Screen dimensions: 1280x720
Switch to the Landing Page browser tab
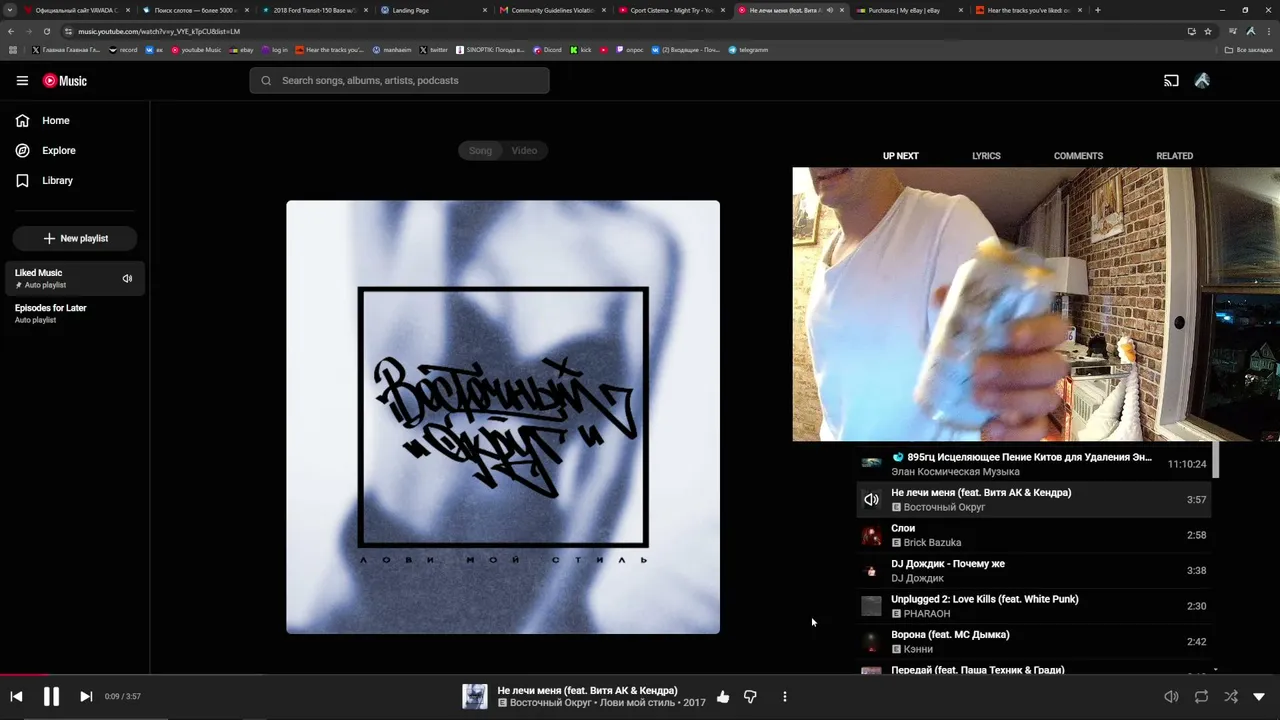coord(433,10)
